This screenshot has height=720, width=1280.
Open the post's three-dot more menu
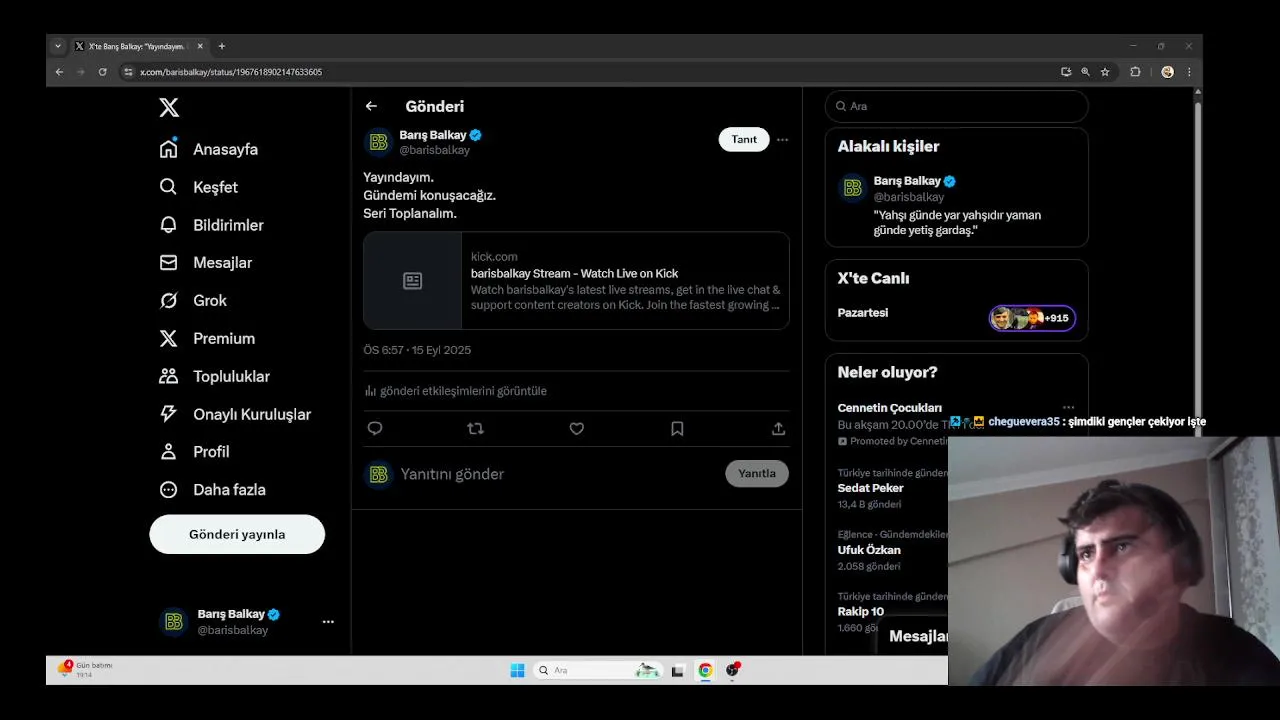tap(782, 140)
